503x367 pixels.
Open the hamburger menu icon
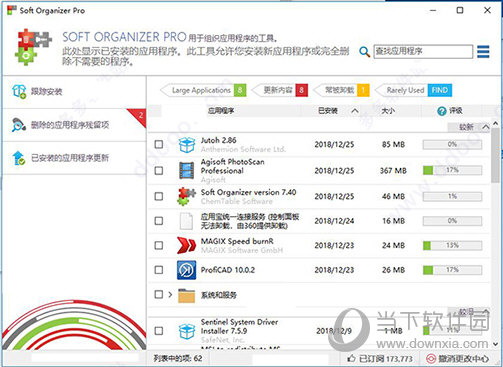click(483, 52)
